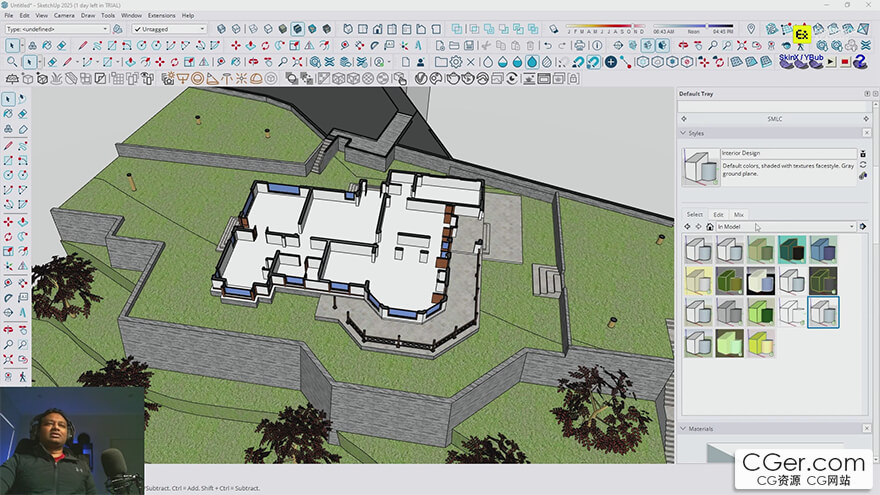The height and width of the screenshot is (495, 880).
Task: Select the teal background style thumbnail
Action: (792, 249)
